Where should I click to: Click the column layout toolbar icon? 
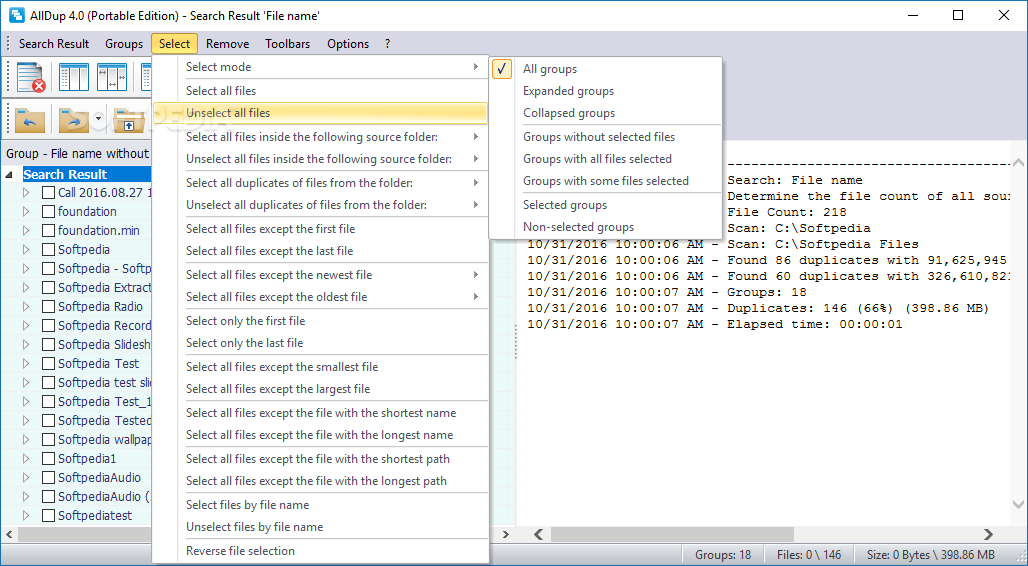[x=73, y=77]
